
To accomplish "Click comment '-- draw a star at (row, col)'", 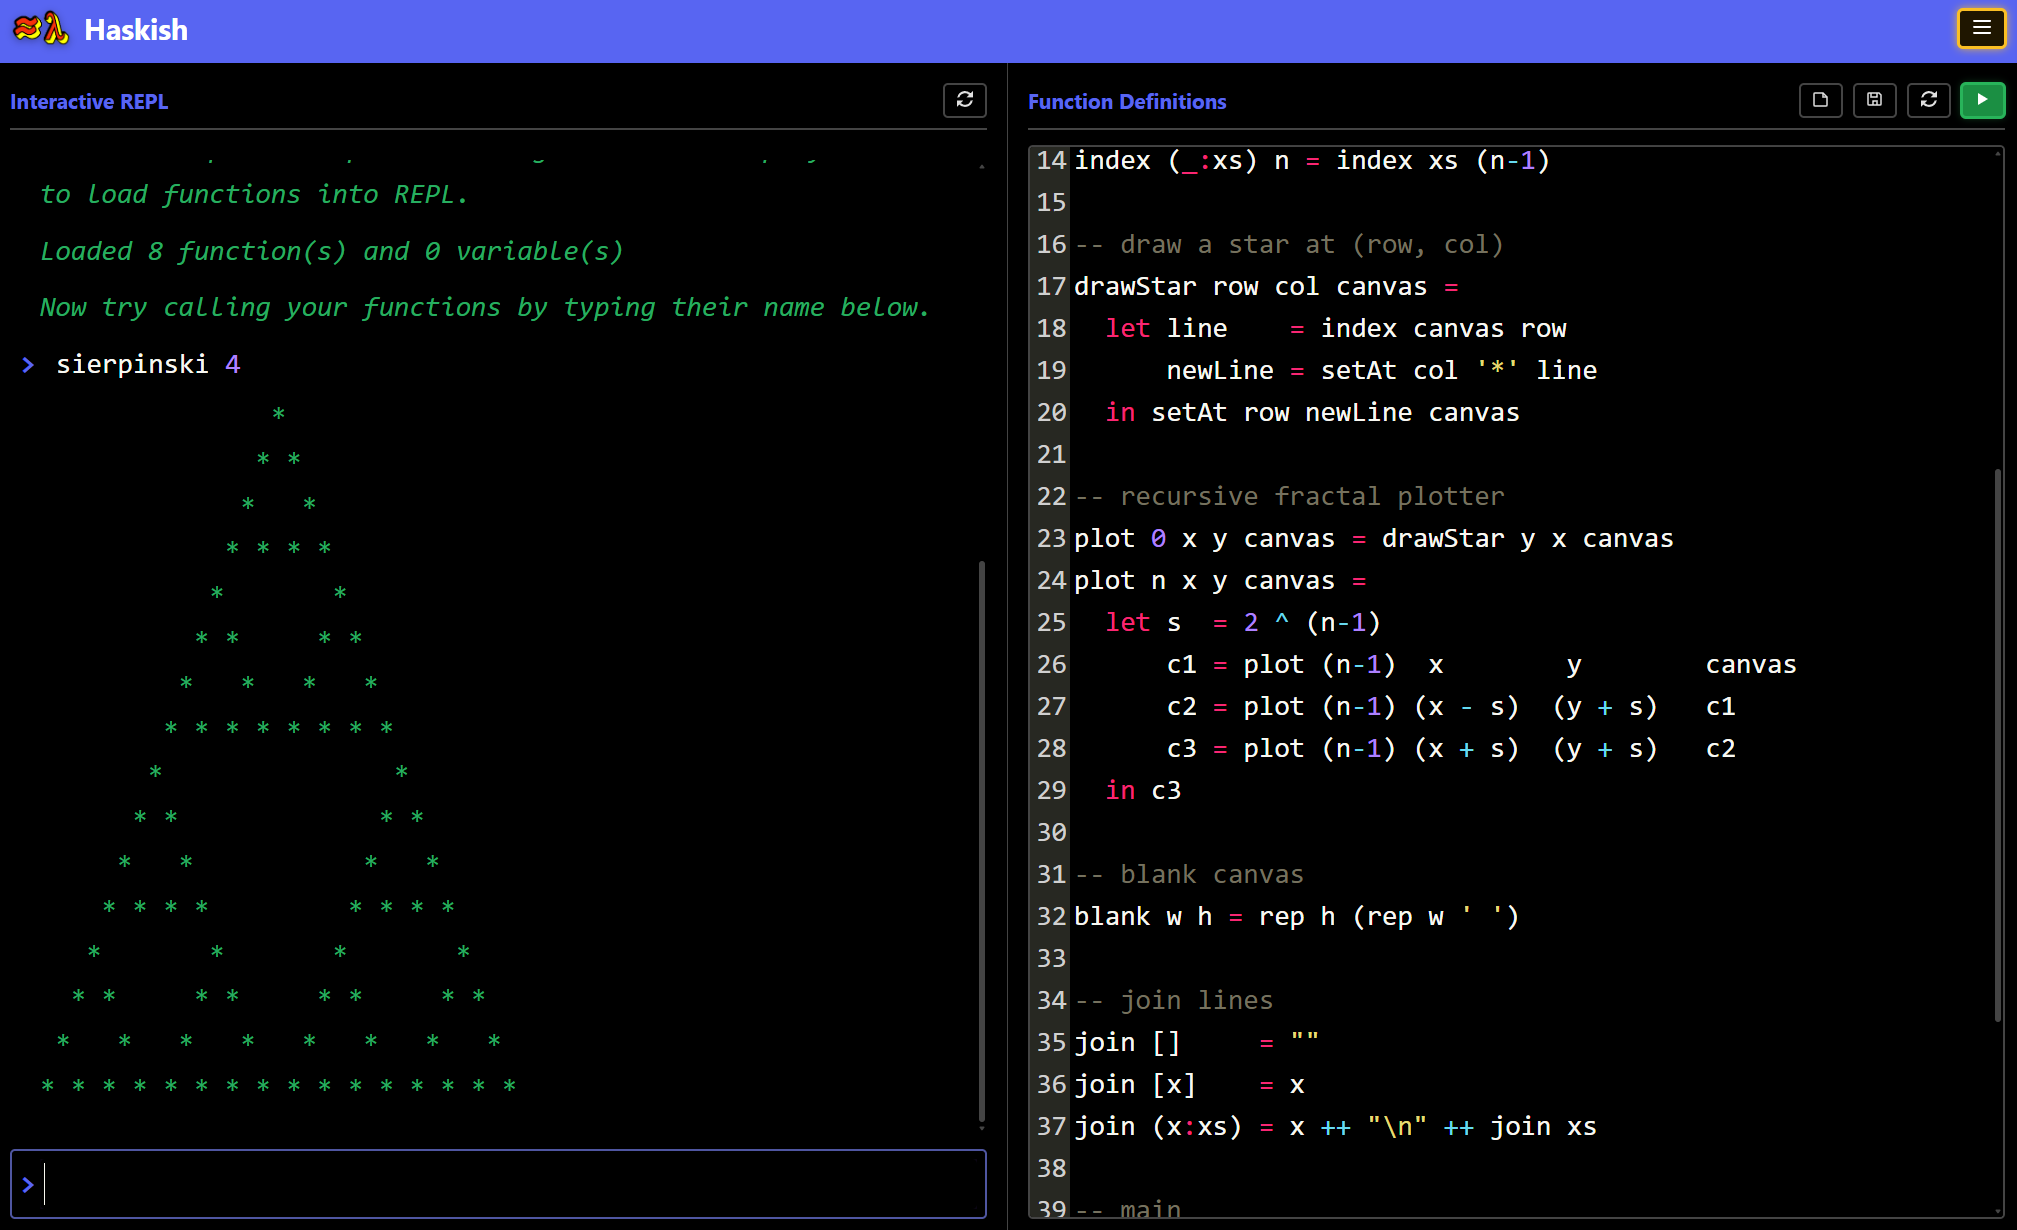I will [x=1289, y=245].
